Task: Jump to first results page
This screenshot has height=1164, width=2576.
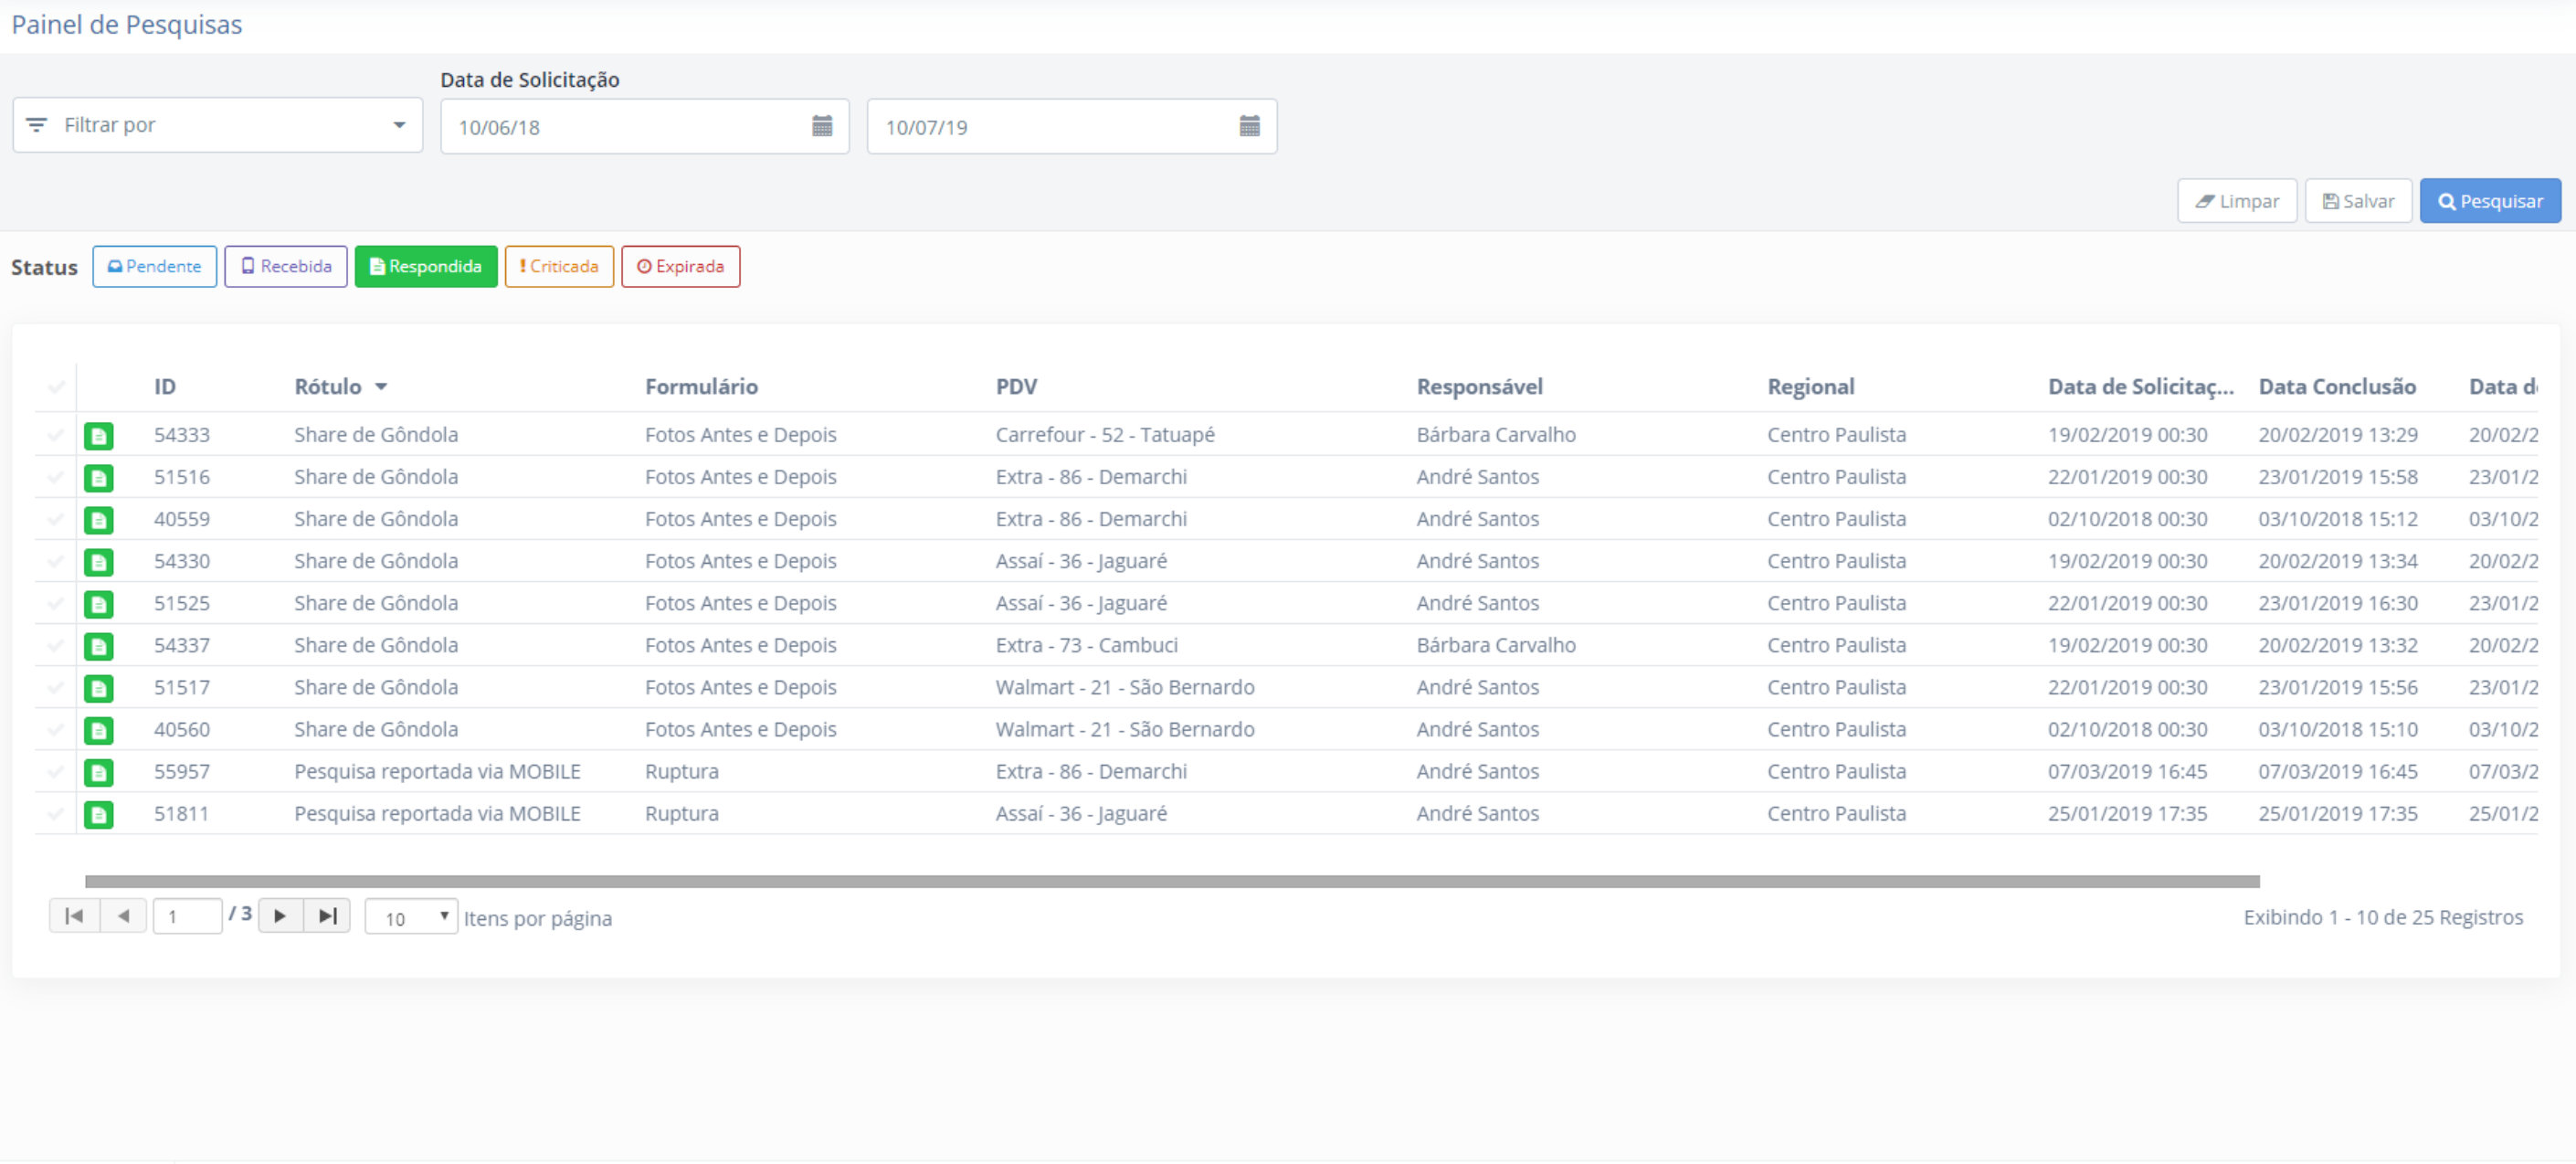Action: click(74, 916)
